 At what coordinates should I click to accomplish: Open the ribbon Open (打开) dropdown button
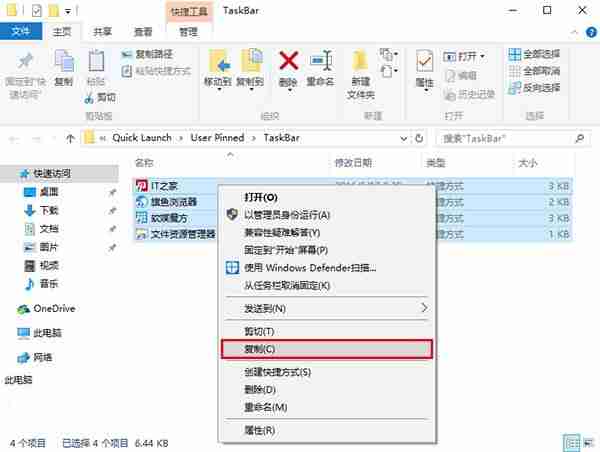tap(464, 57)
